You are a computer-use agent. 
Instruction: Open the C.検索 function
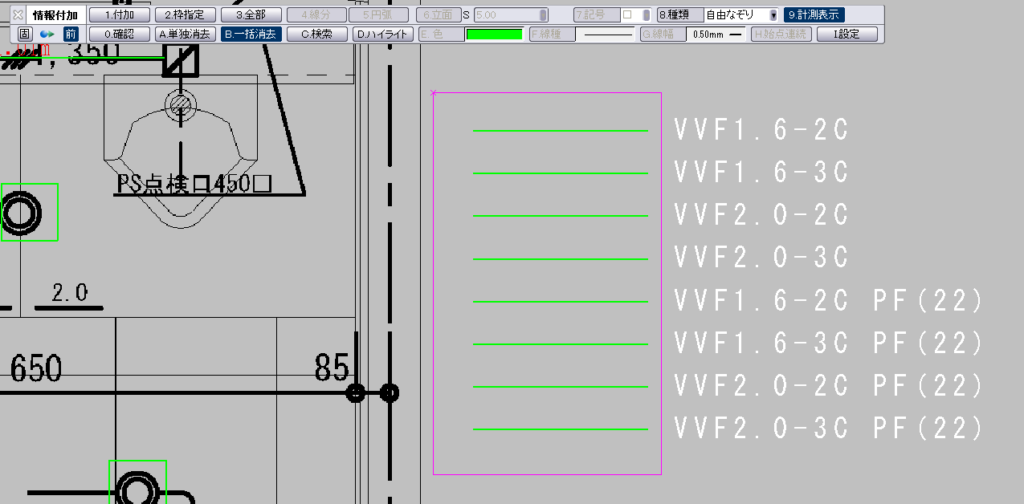pos(316,34)
